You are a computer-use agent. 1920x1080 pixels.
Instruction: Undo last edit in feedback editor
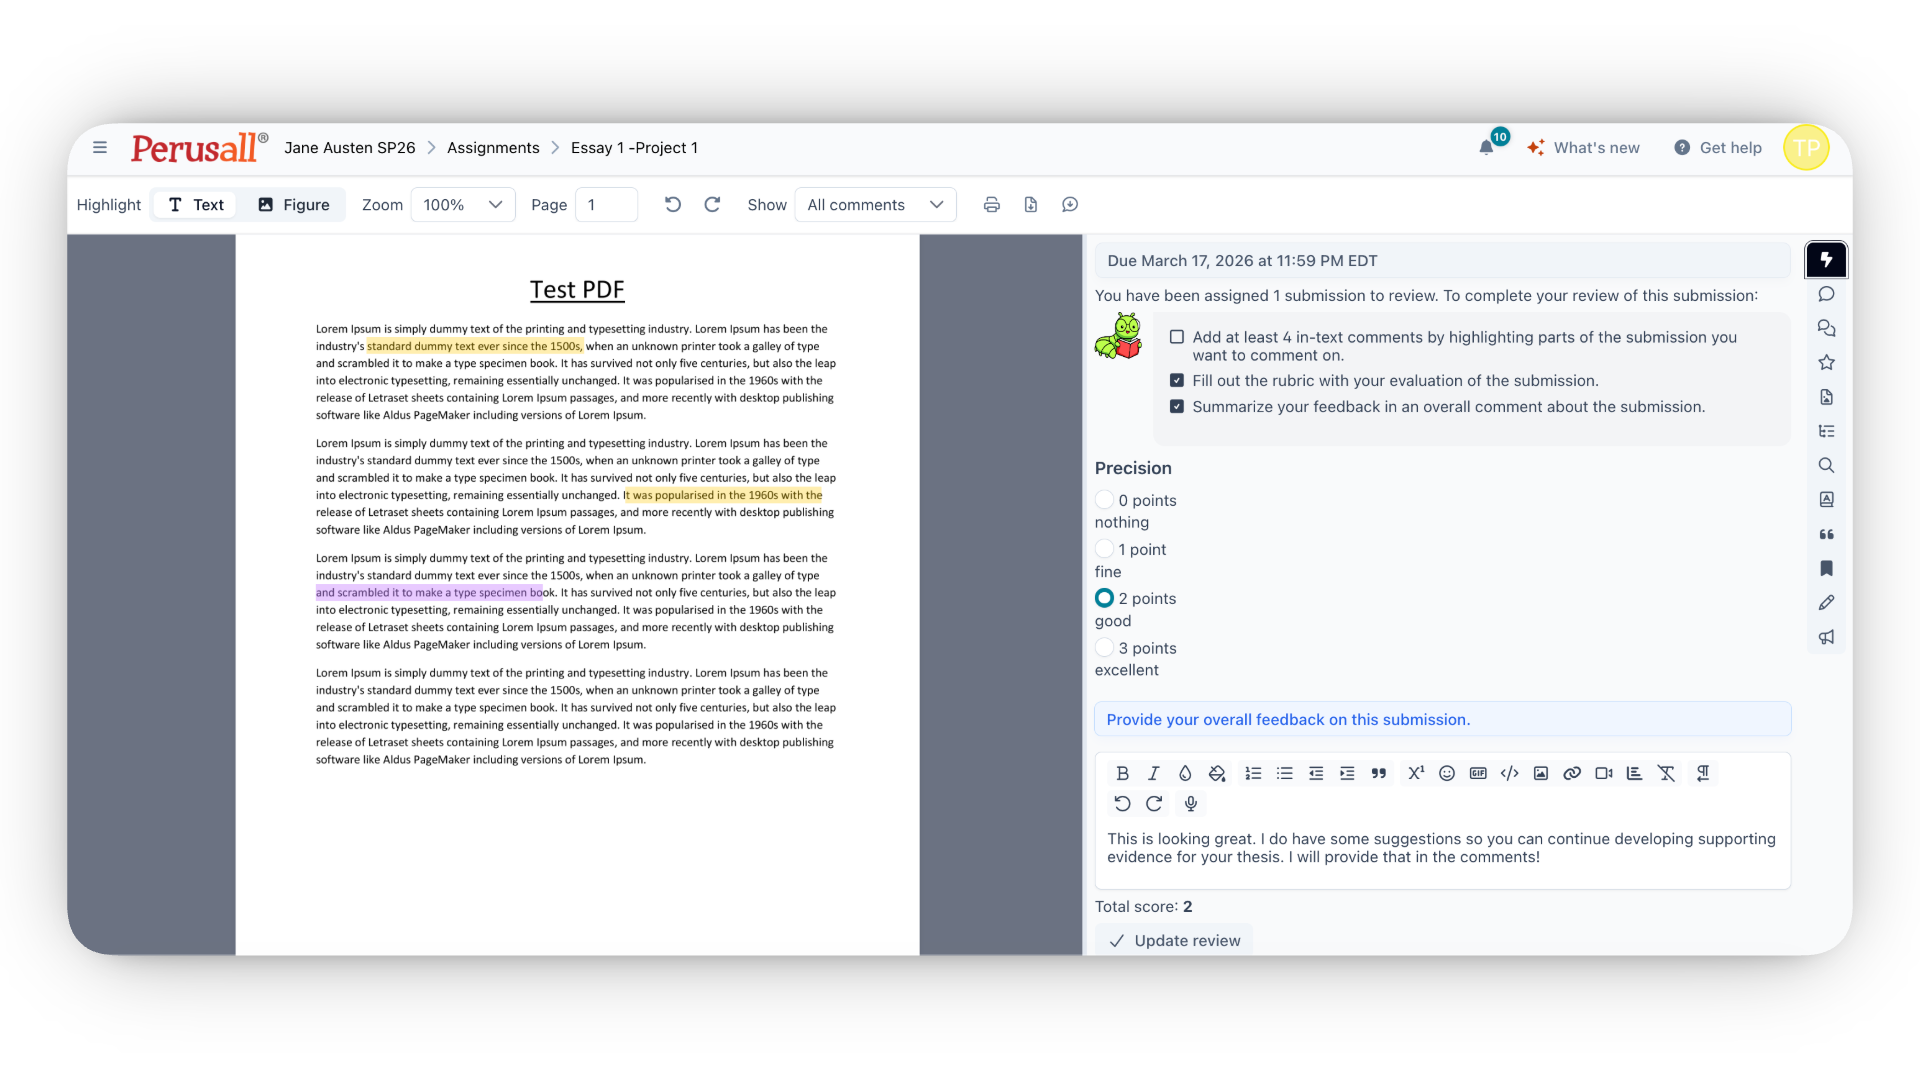point(1122,803)
